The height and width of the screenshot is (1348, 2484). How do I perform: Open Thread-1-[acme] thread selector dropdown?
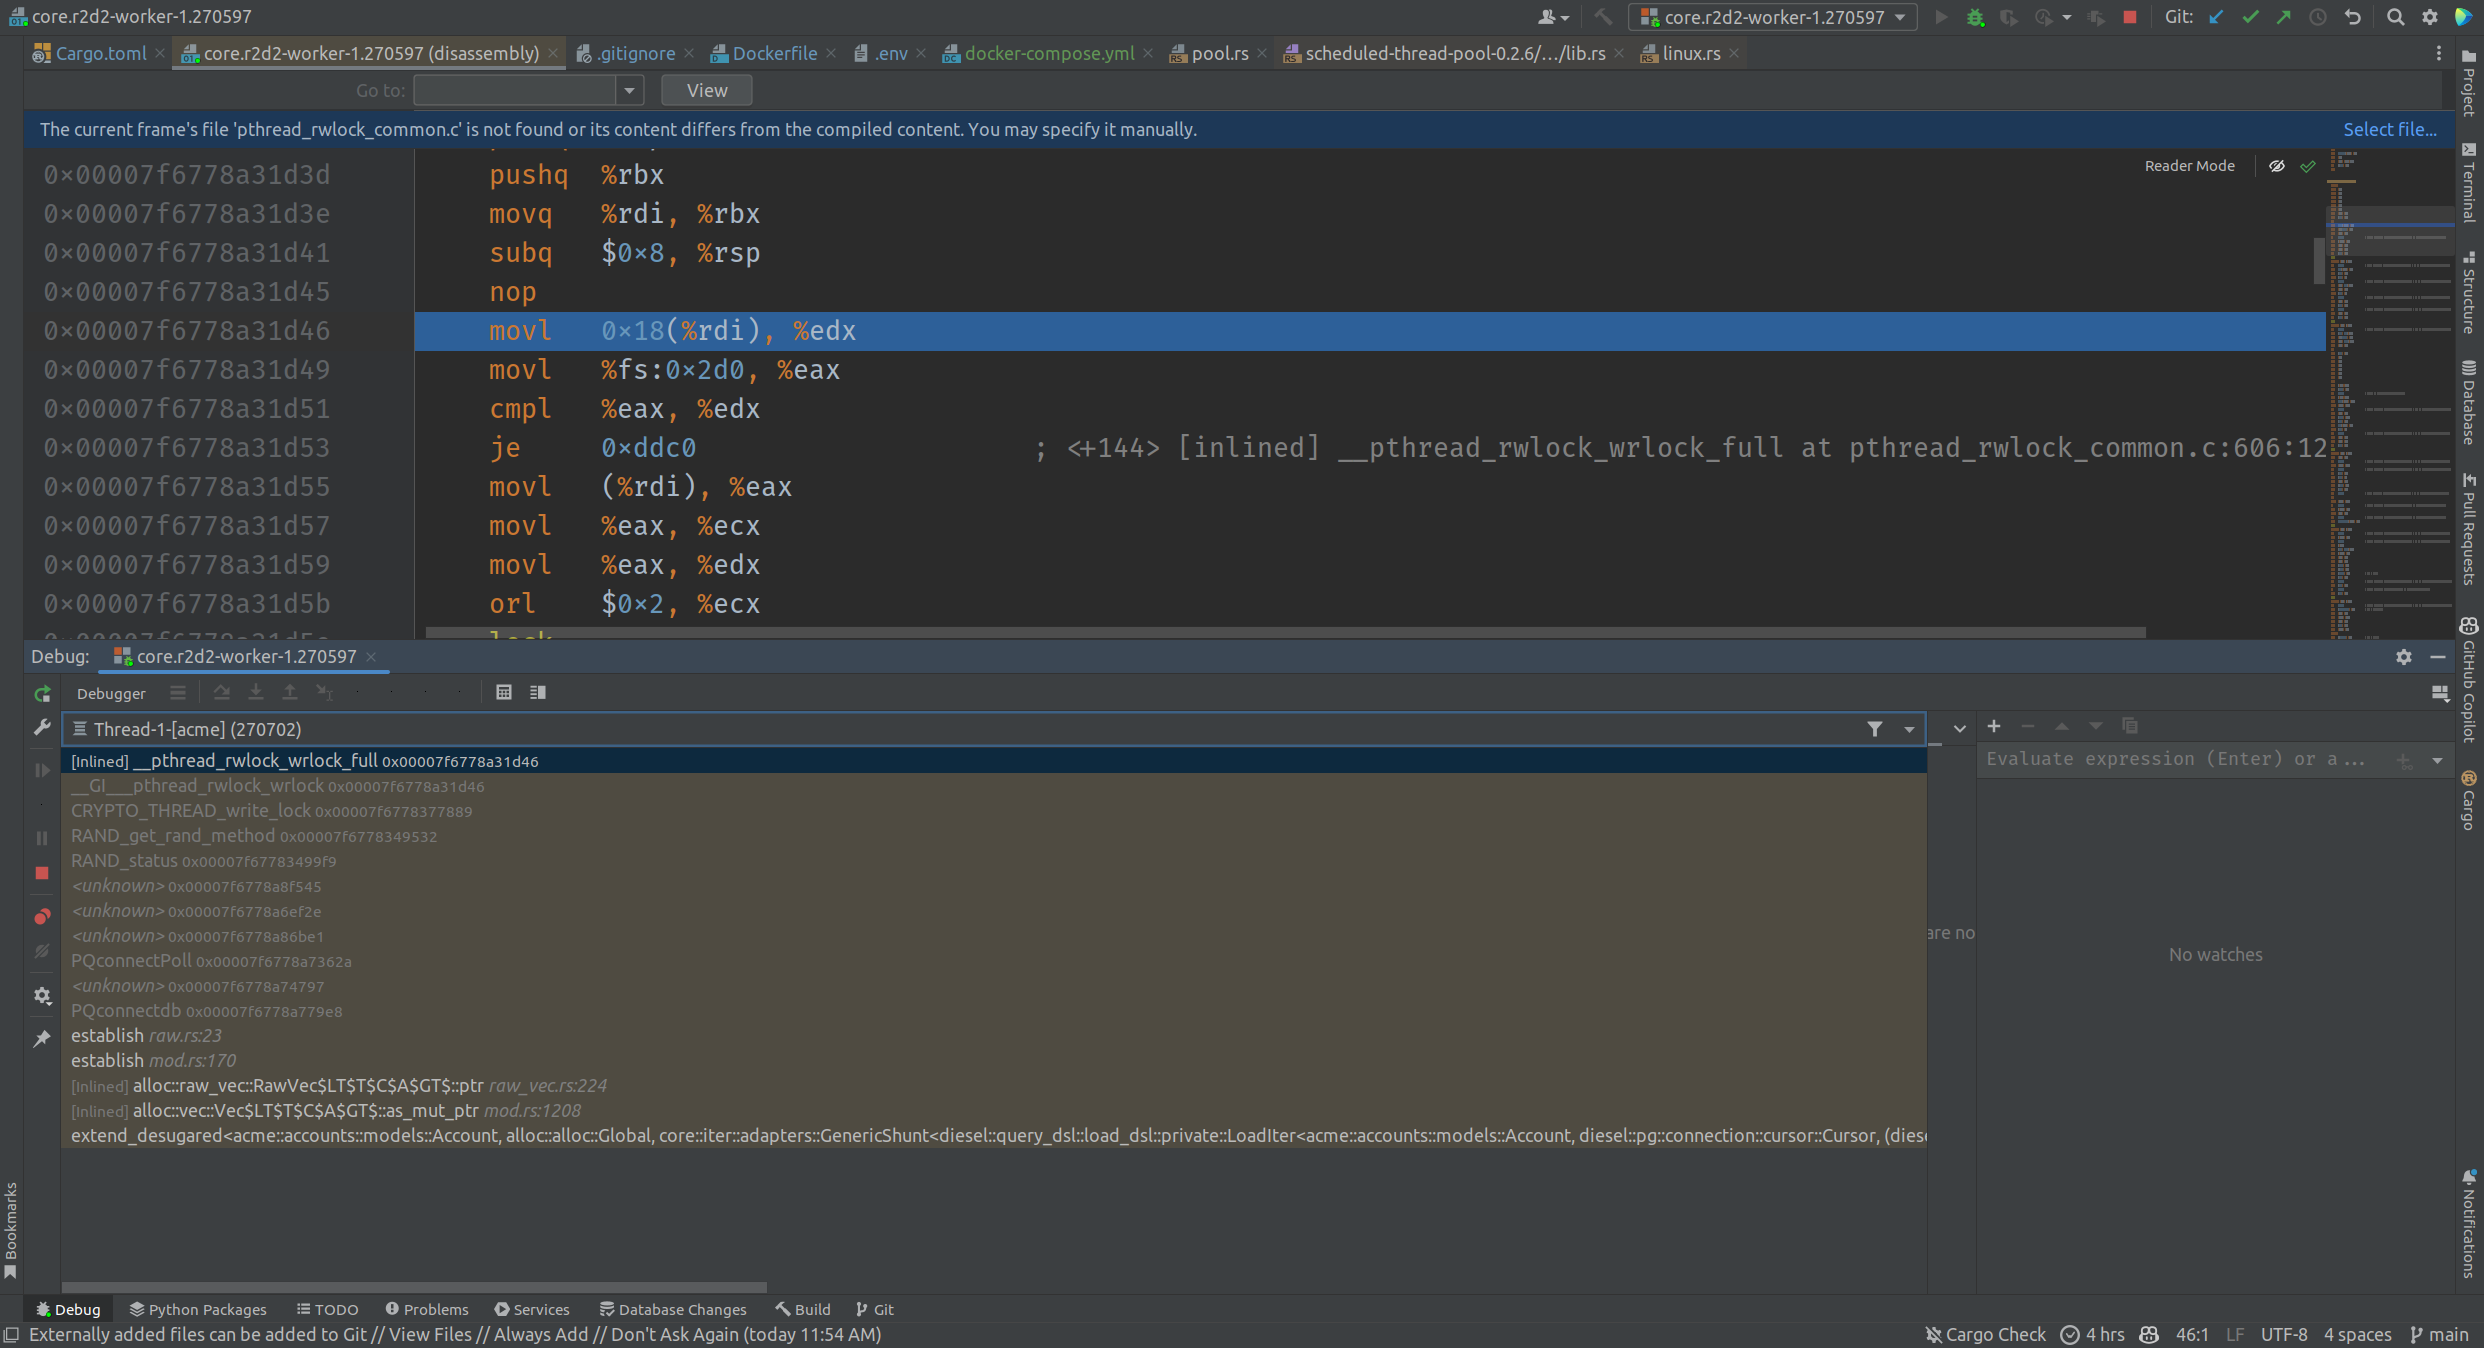[x=1909, y=729]
